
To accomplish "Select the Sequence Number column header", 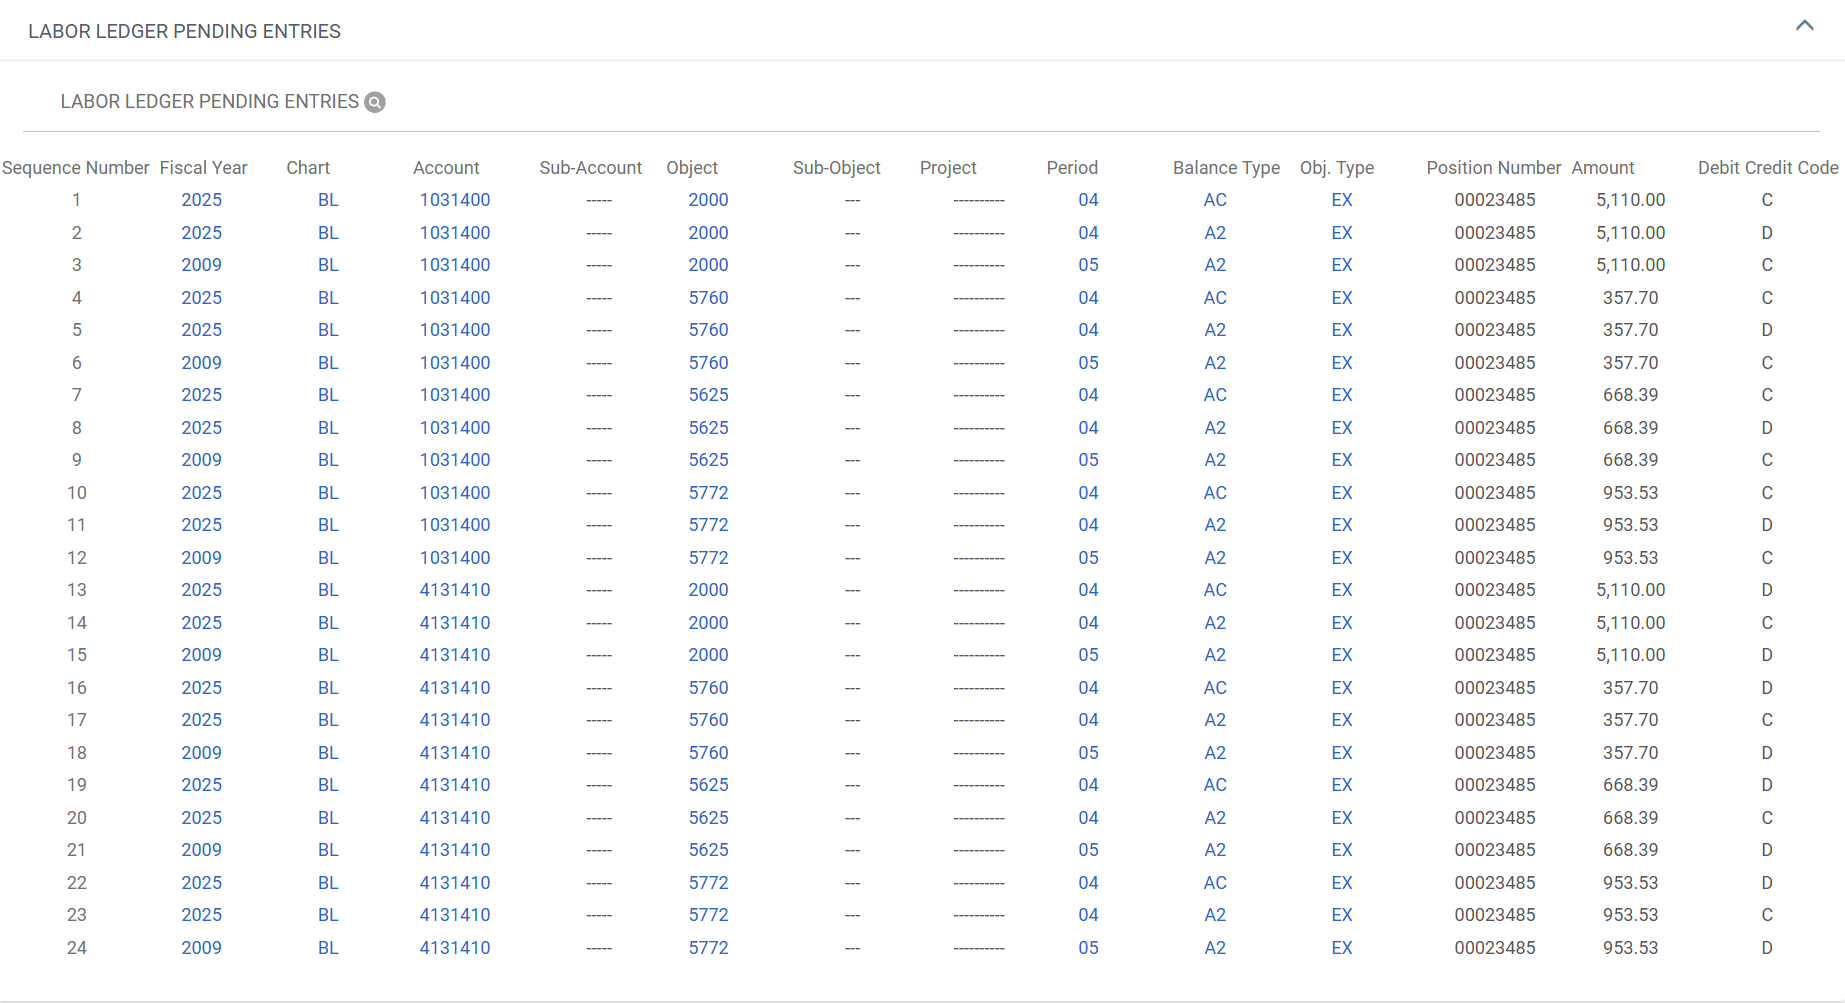I will pos(76,168).
